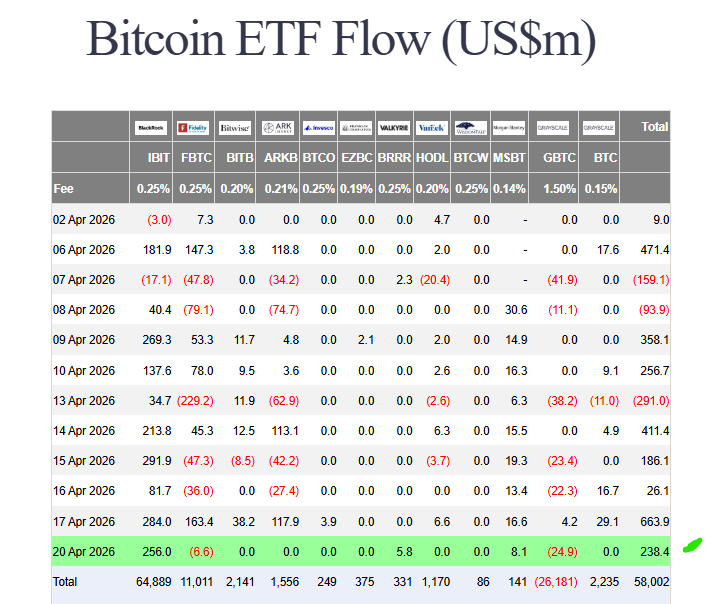
Task: Select the MSBT column header
Action: coord(509,158)
